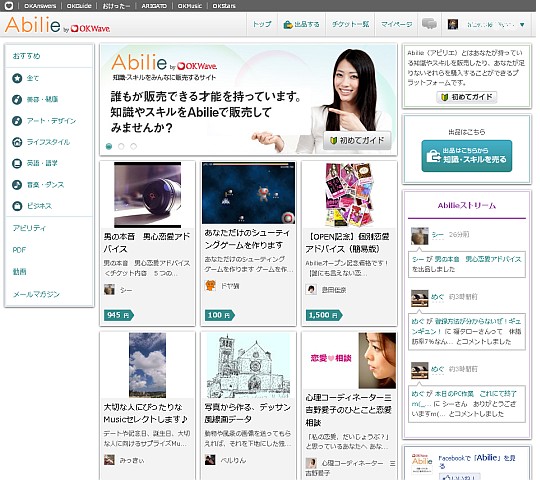Screen dimensions: 540x480
Task: Select first banner carousel dot
Action: pos(109,146)
